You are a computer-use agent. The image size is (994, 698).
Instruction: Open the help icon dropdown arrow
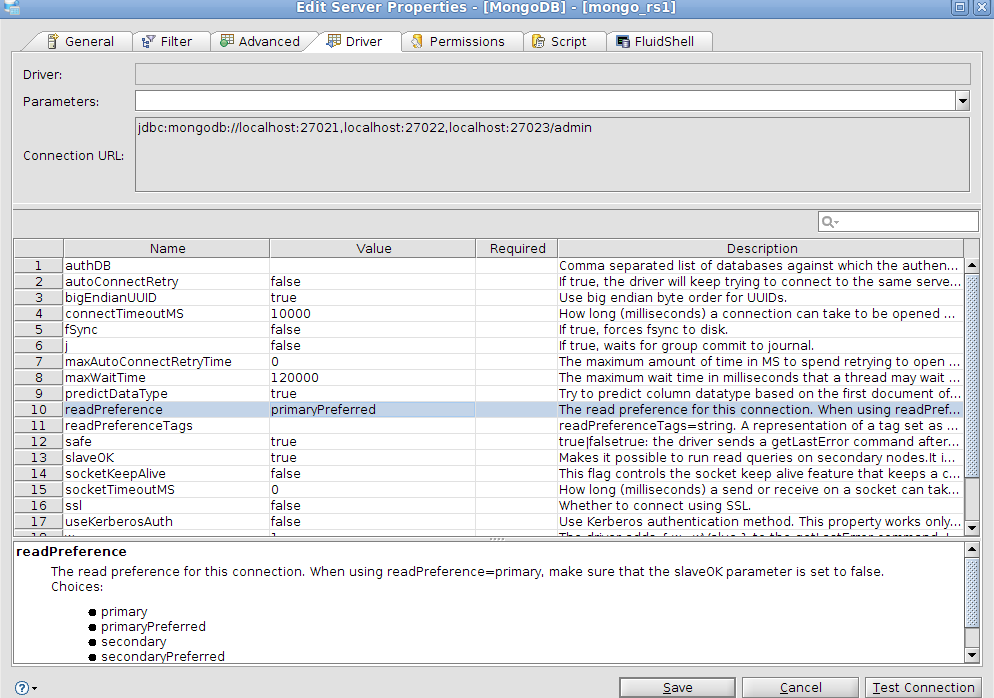coord(34,688)
